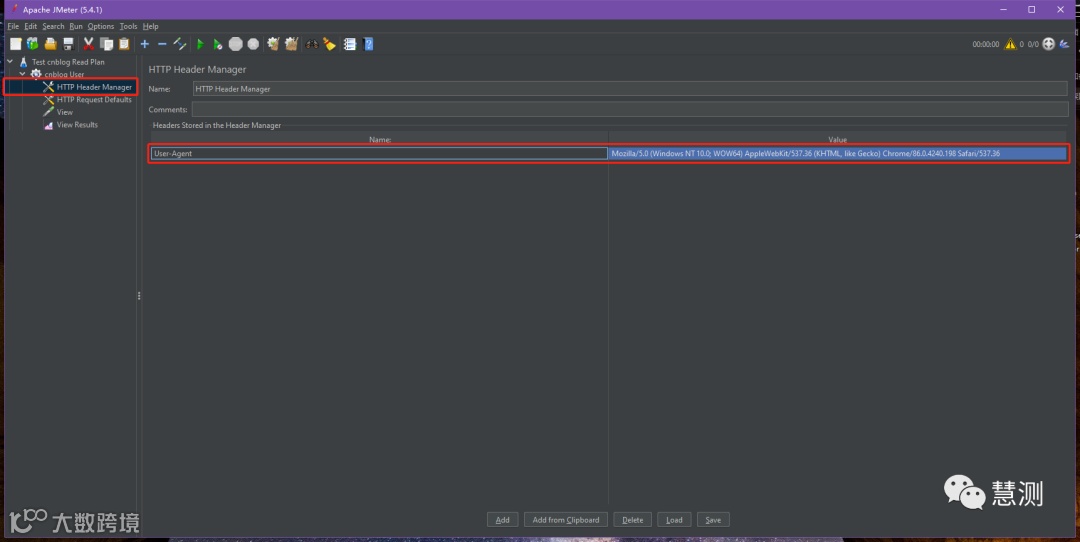Click the Add header button
The height and width of the screenshot is (542, 1080).
[502, 520]
